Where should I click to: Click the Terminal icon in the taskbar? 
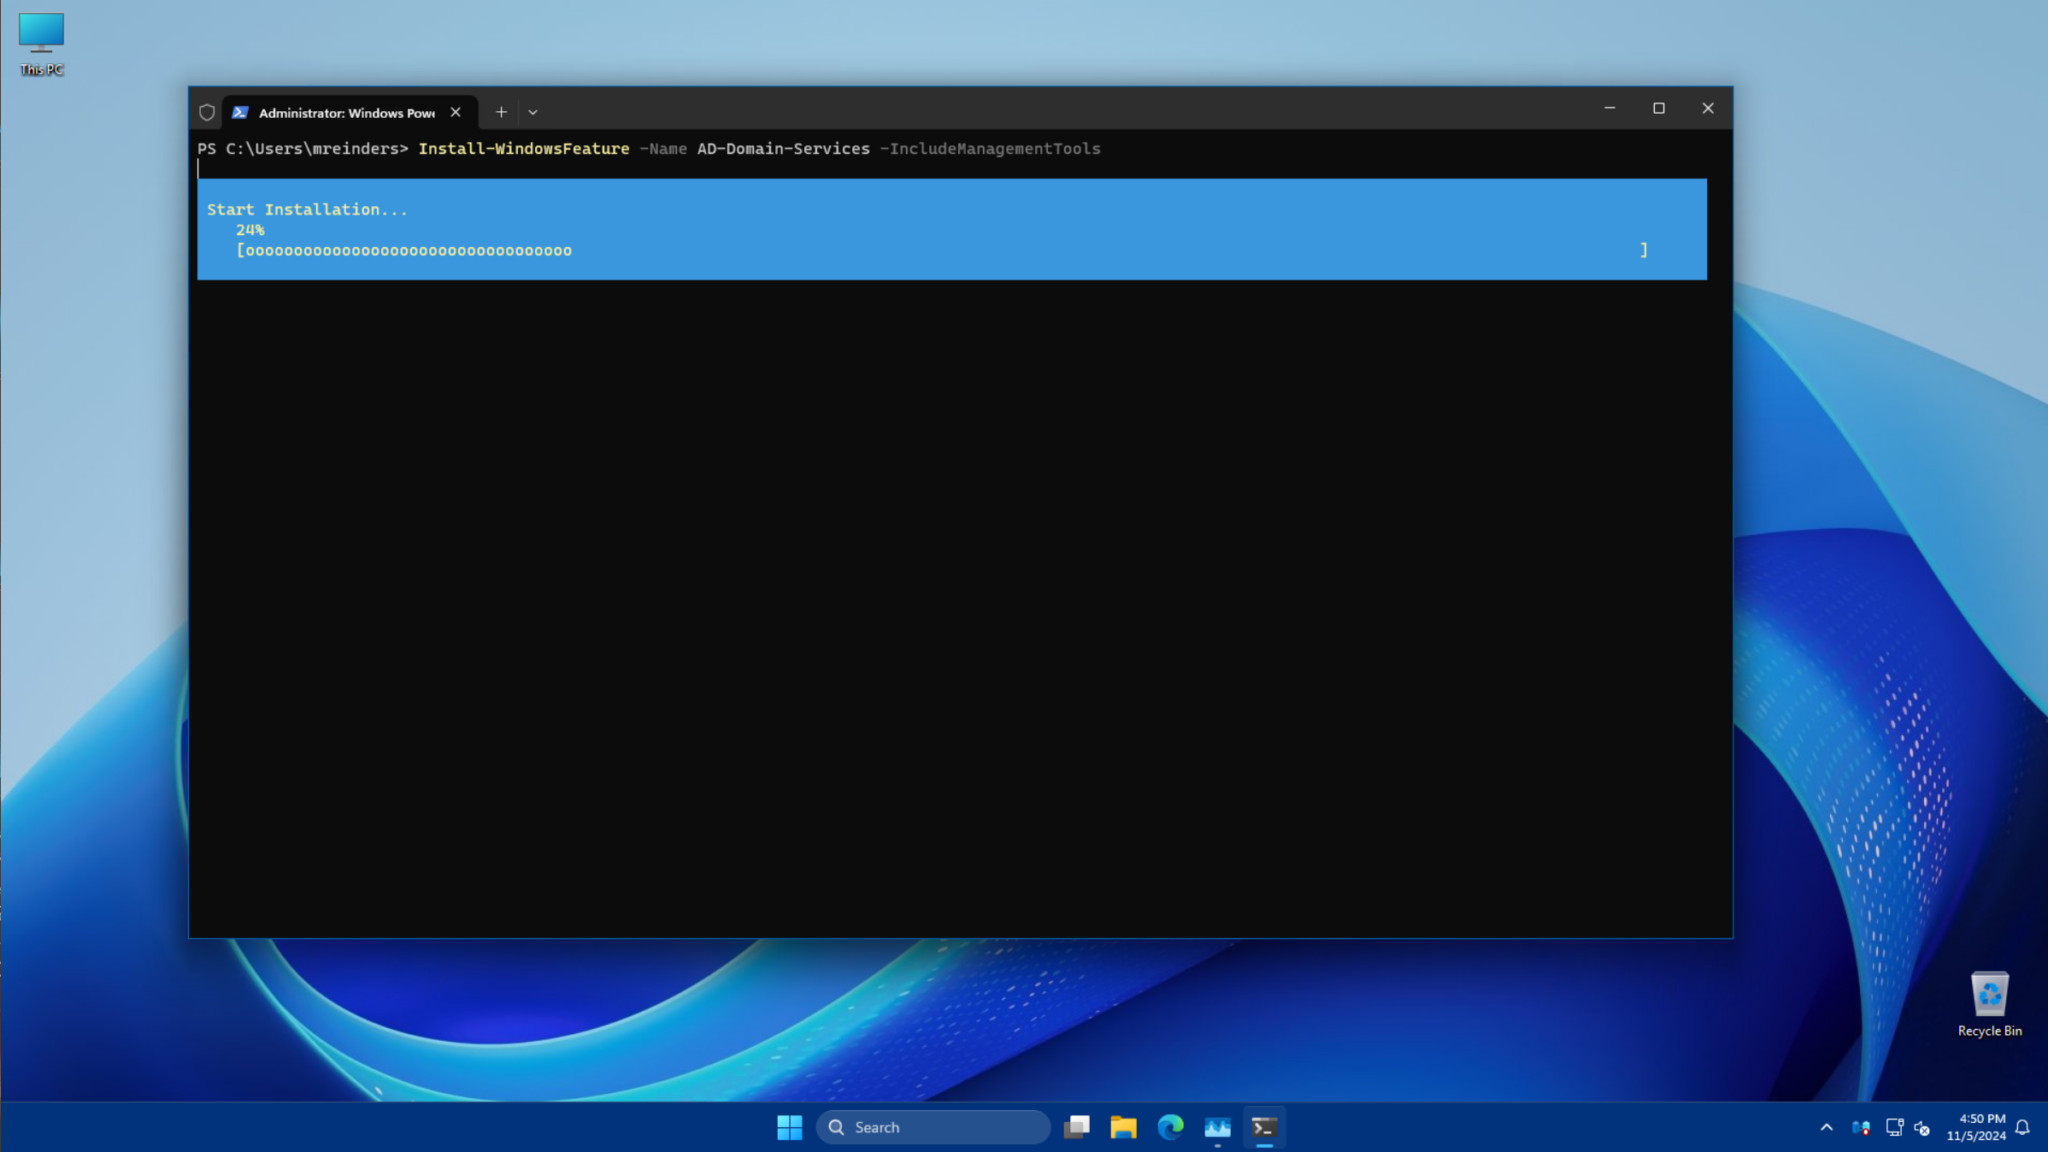(x=1264, y=1127)
